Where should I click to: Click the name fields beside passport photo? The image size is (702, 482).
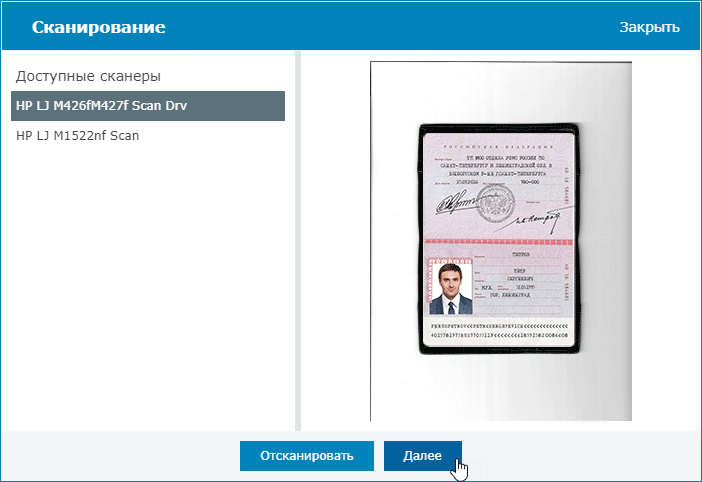pyautogui.click(x=515, y=280)
